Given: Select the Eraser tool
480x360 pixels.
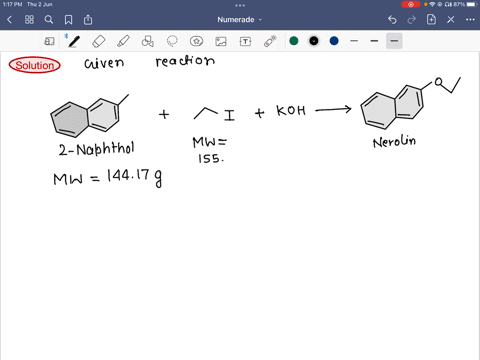Looking at the screenshot, I should tap(99, 41).
